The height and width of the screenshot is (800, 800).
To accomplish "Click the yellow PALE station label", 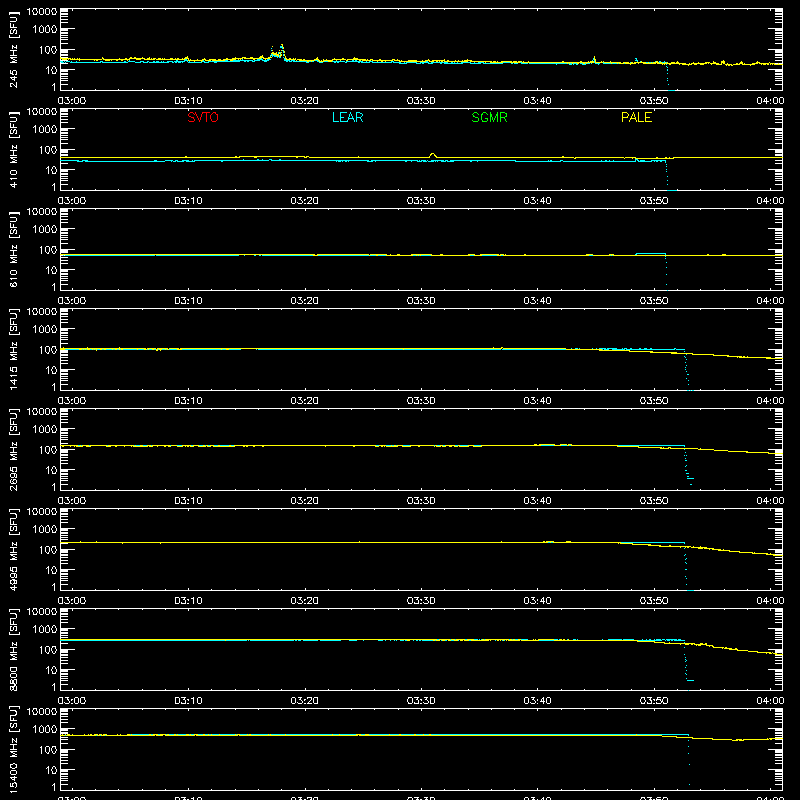I will click(x=636, y=117).
